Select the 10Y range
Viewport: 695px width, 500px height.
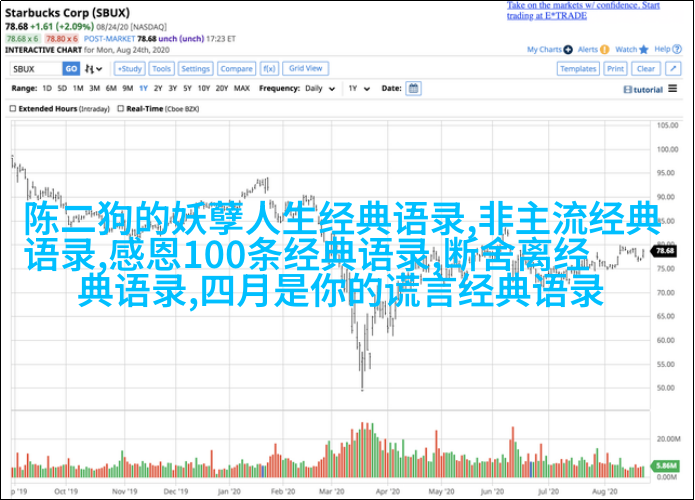click(x=203, y=89)
